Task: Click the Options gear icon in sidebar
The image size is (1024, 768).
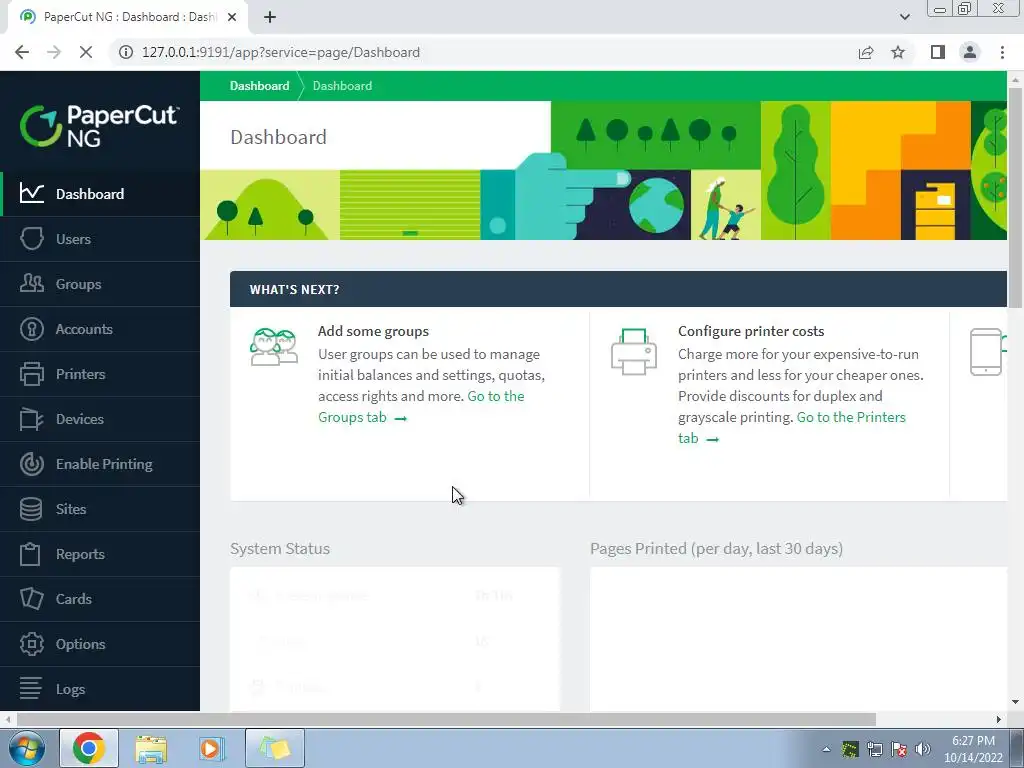Action: click(31, 644)
